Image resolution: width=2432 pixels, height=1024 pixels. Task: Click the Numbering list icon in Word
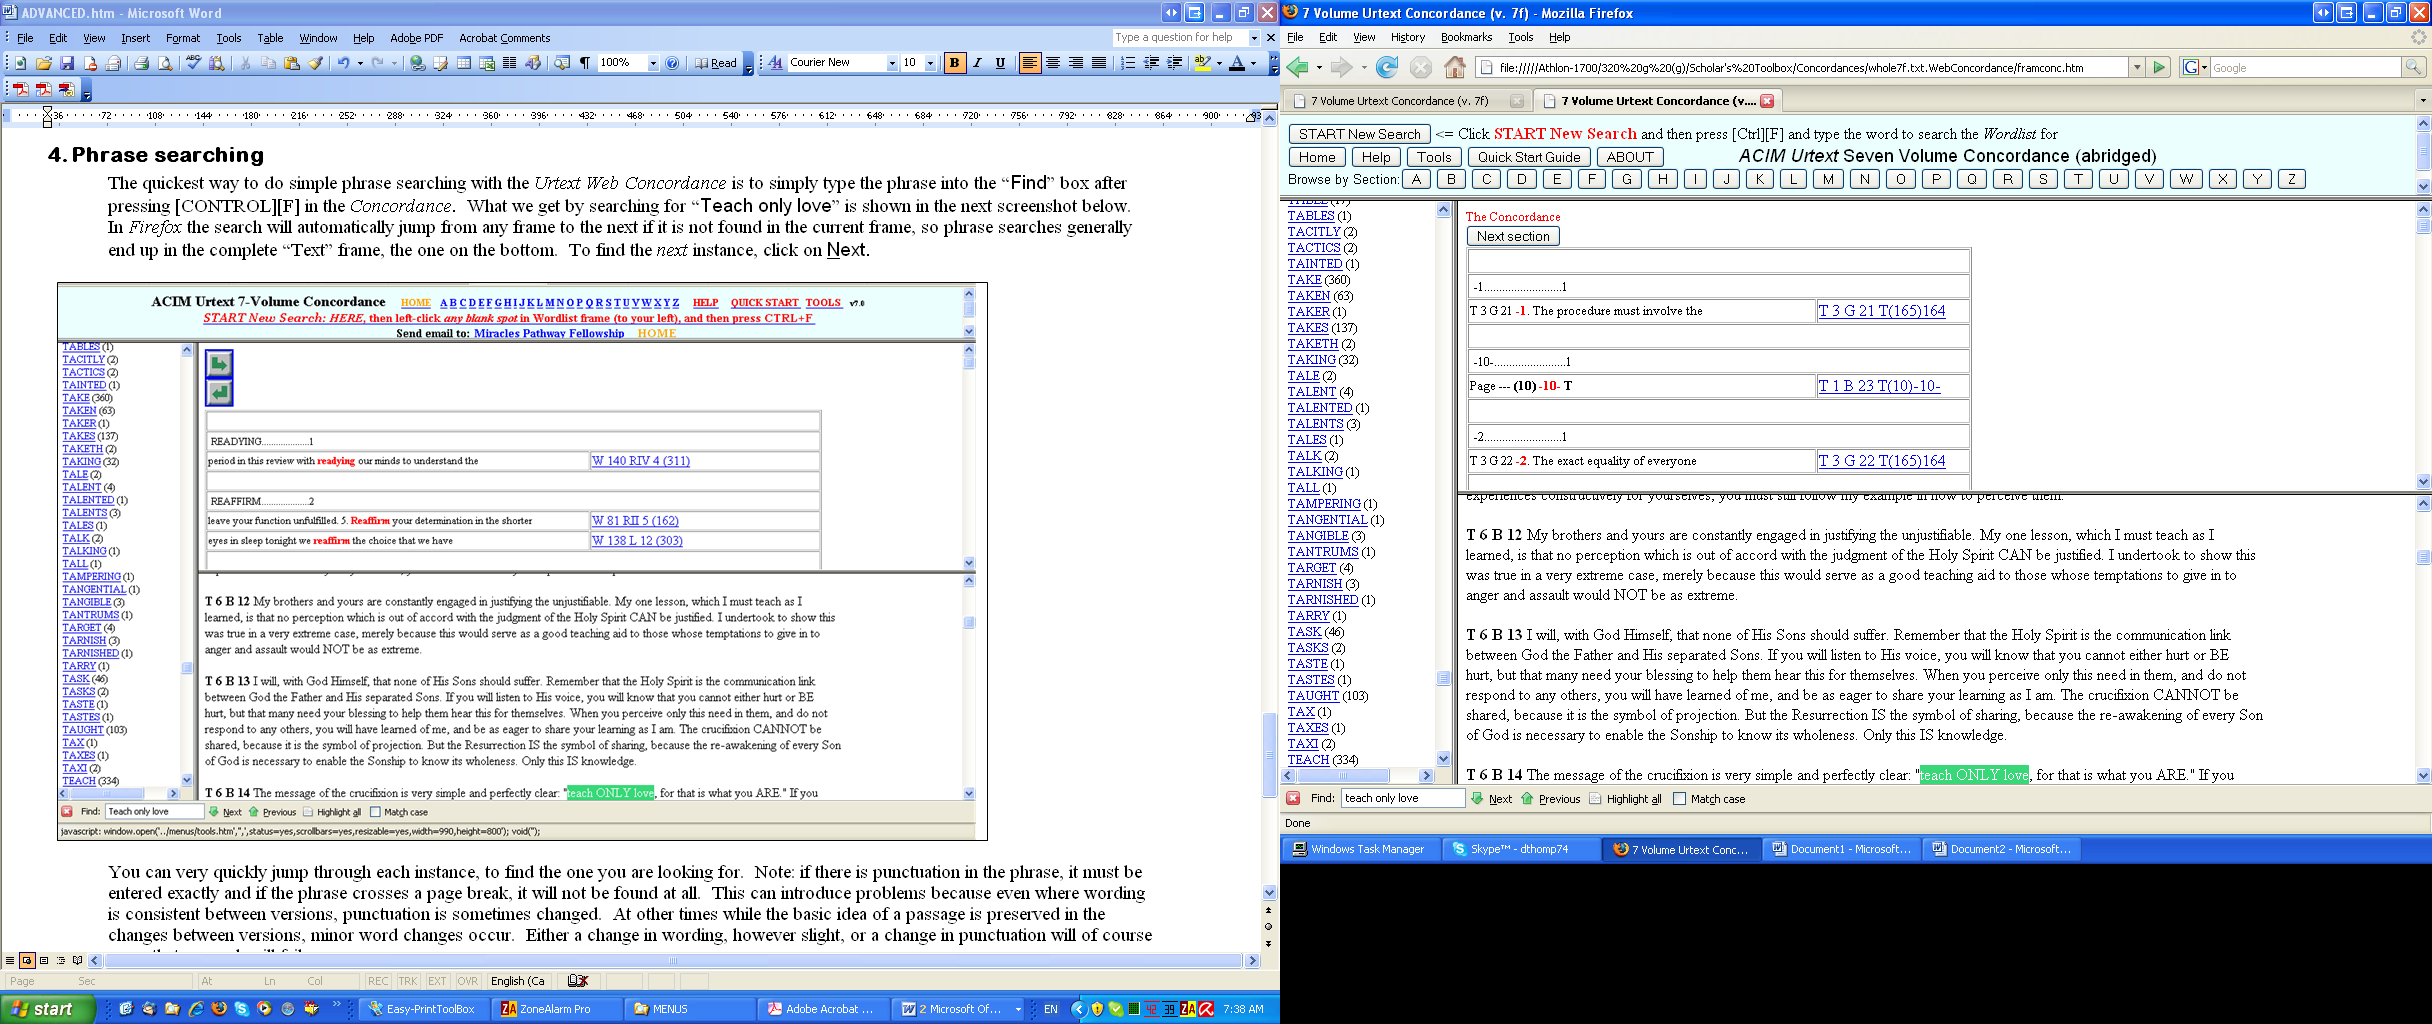pos(1128,63)
